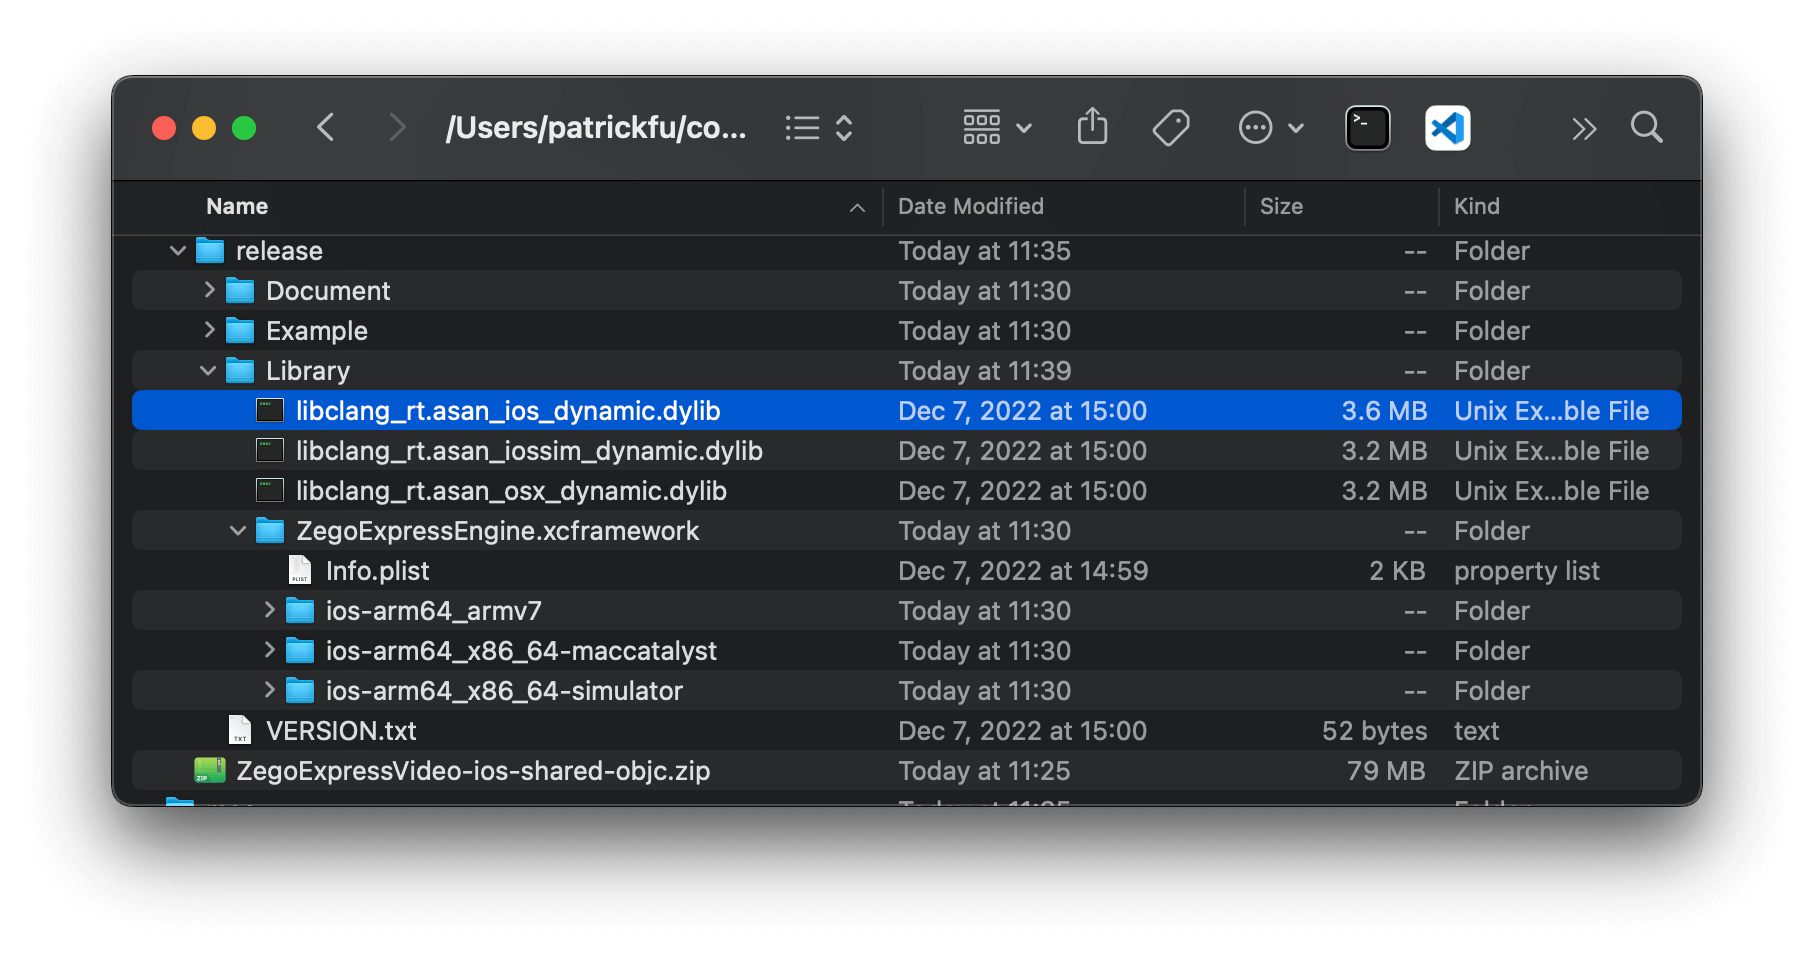
Task: Click the libclang_rt.asan_osx_dynamic.dylib file icon
Action: coord(270,490)
